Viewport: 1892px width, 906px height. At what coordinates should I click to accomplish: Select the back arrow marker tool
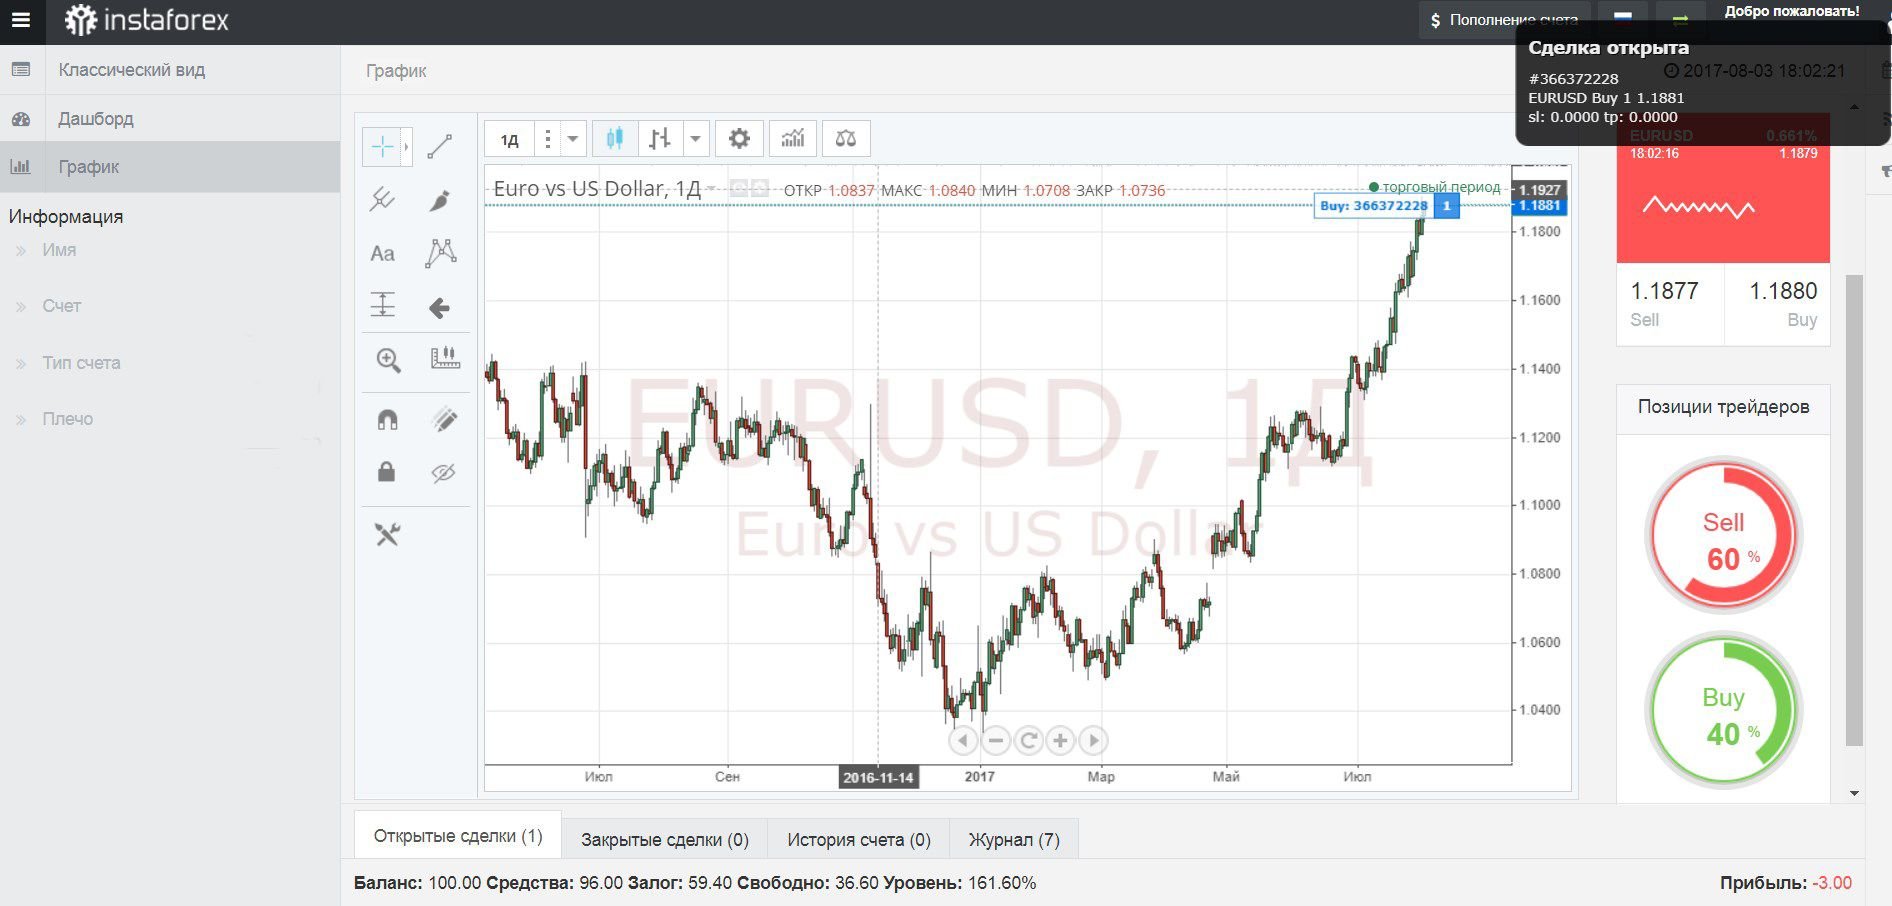[x=440, y=307]
